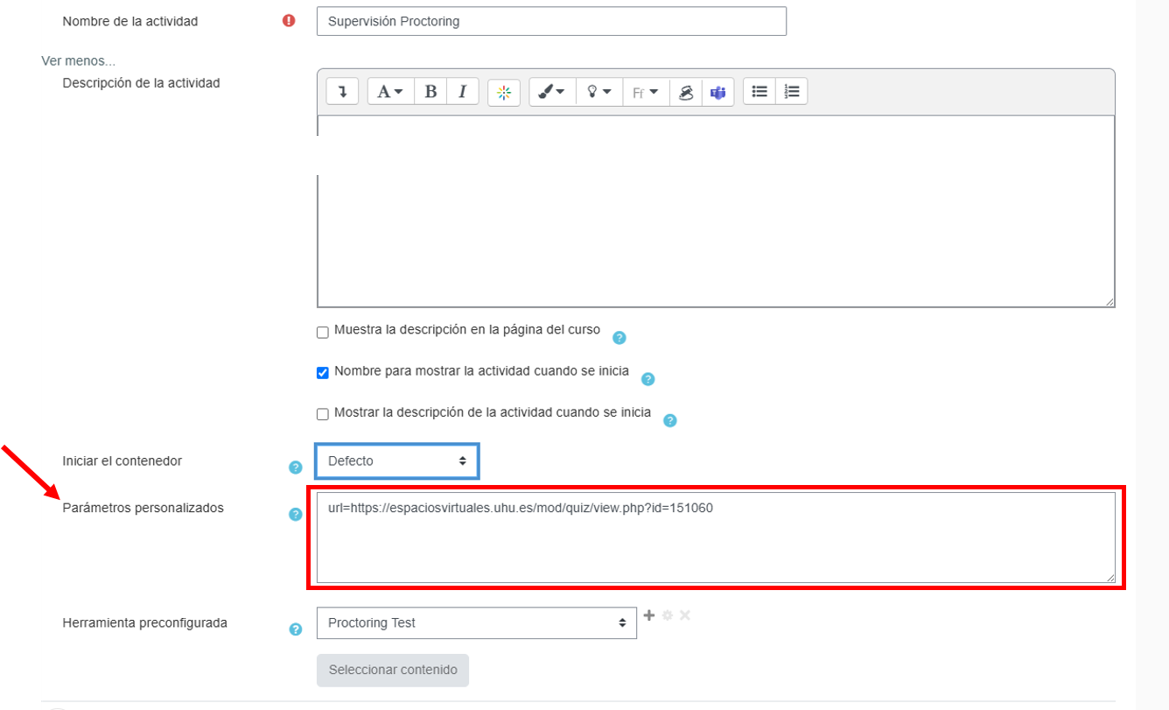Insert a numbered list
The image size is (1169, 710).
pos(792,92)
